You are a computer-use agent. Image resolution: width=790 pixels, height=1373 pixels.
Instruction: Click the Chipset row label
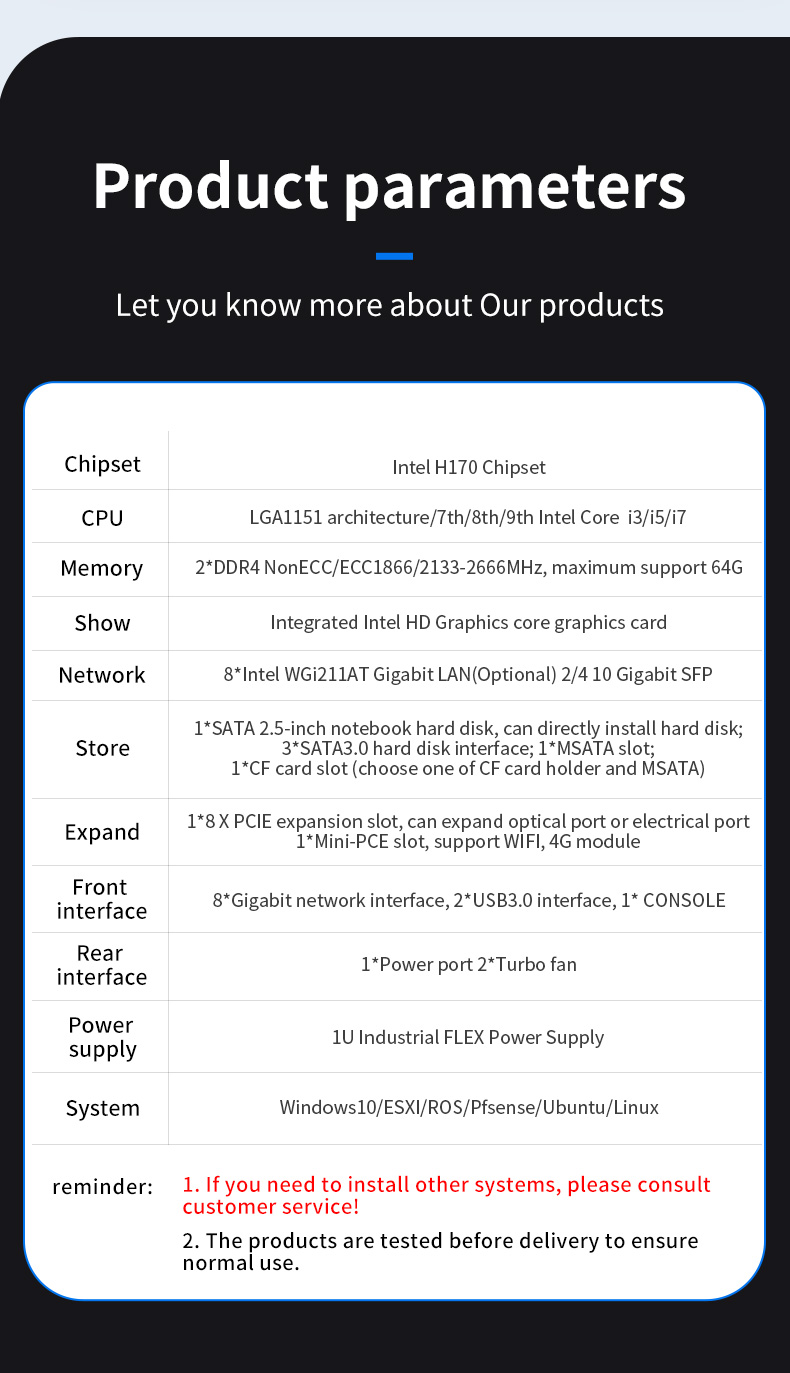(102, 464)
